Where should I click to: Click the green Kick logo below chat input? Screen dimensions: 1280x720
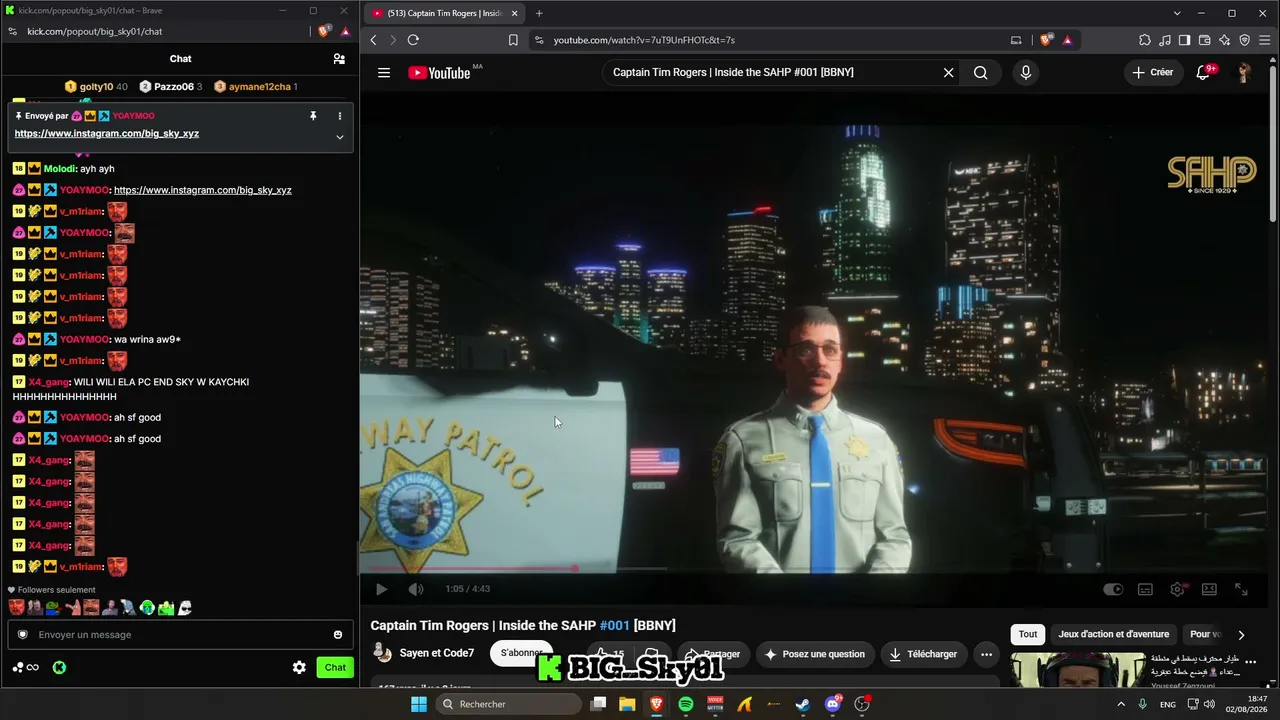click(x=59, y=668)
